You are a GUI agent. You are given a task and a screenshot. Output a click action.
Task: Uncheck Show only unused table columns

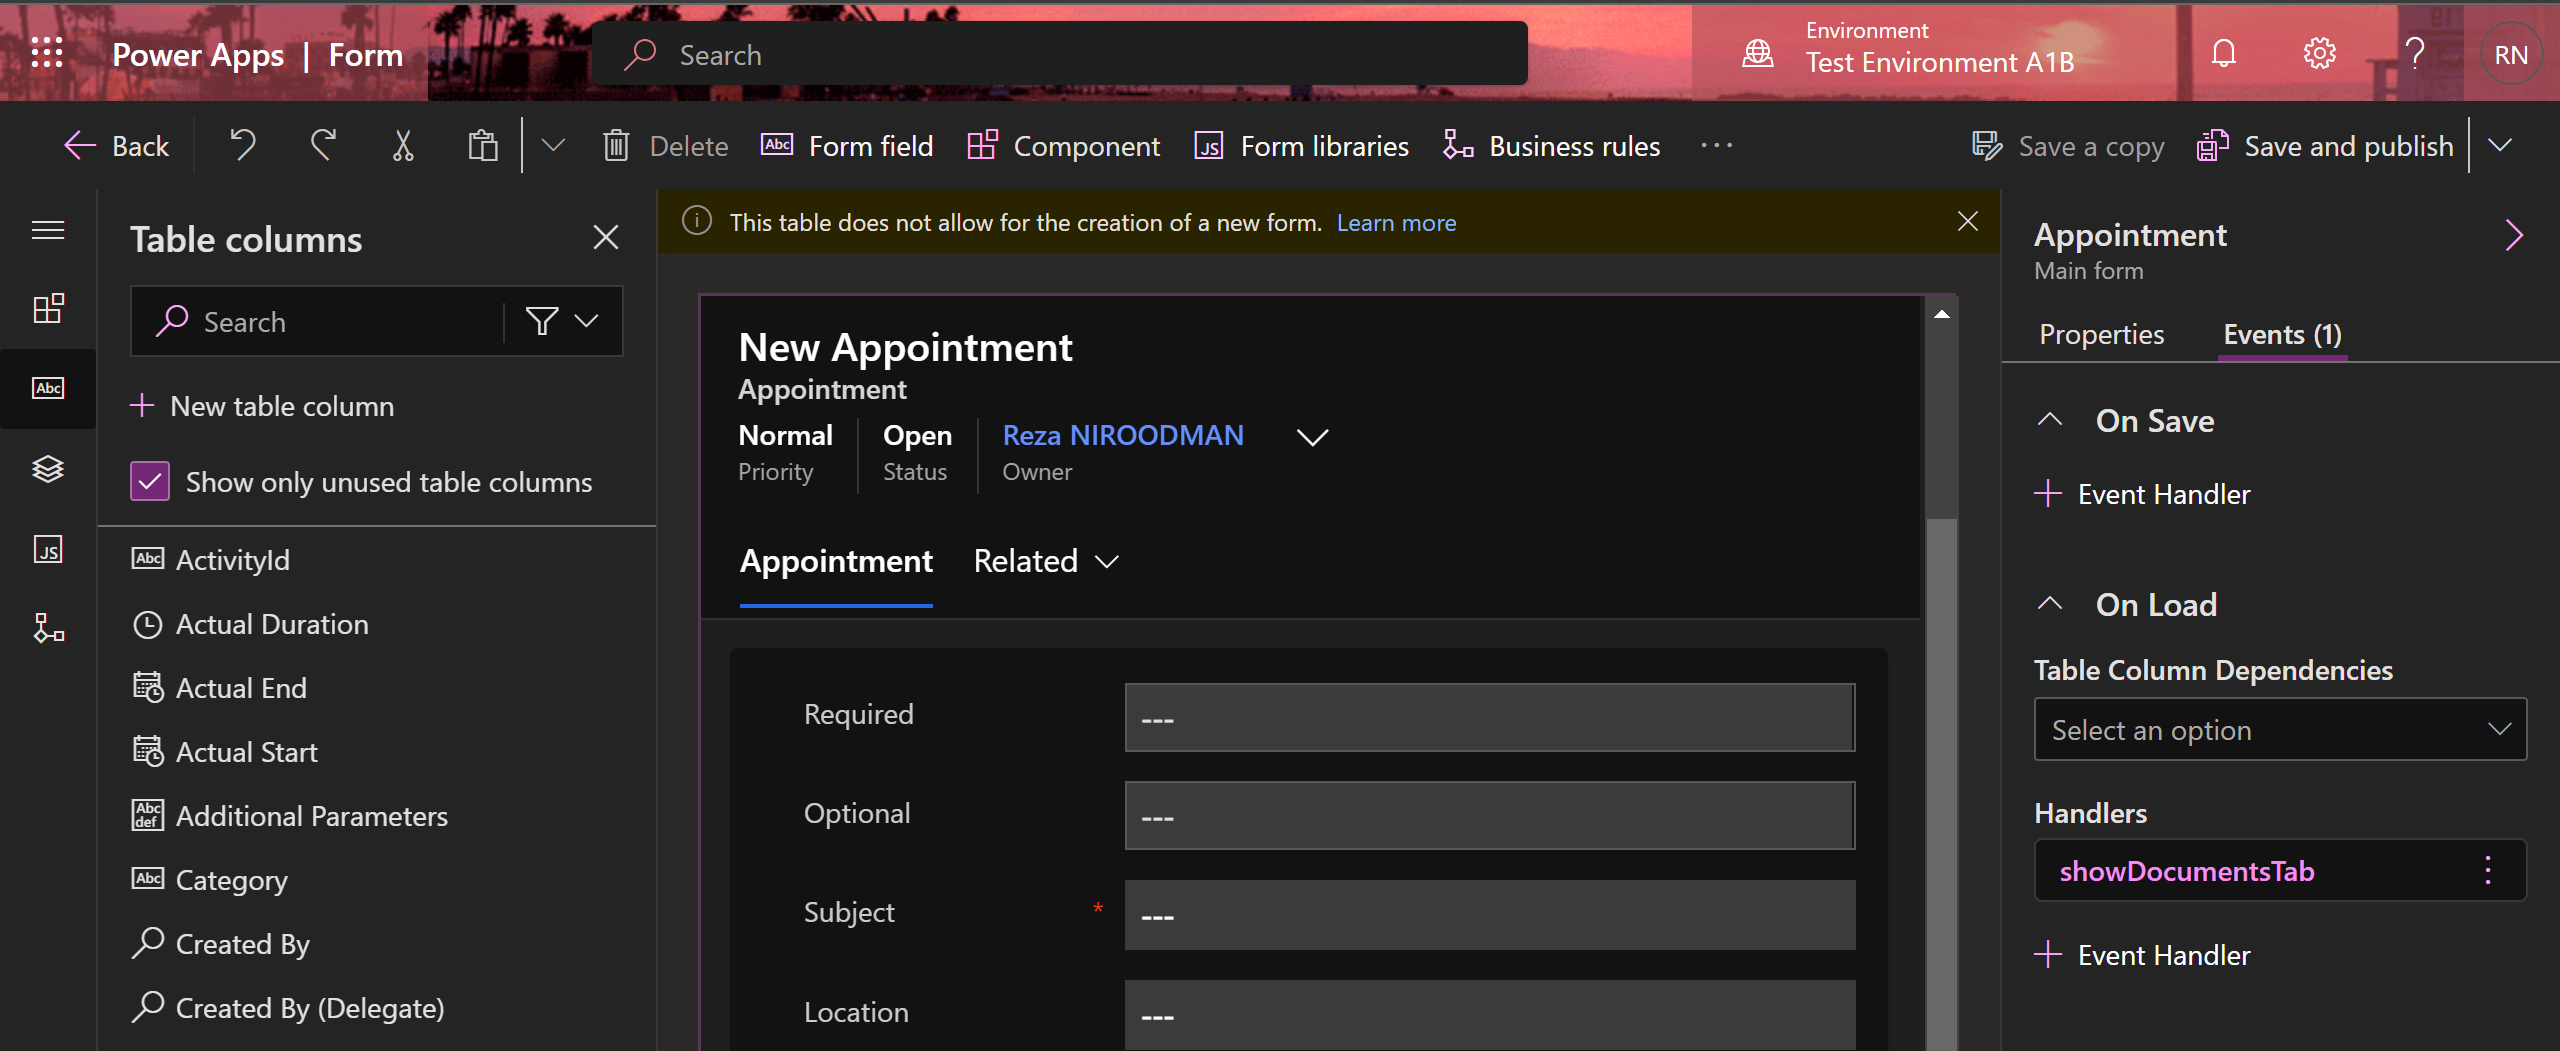point(150,482)
